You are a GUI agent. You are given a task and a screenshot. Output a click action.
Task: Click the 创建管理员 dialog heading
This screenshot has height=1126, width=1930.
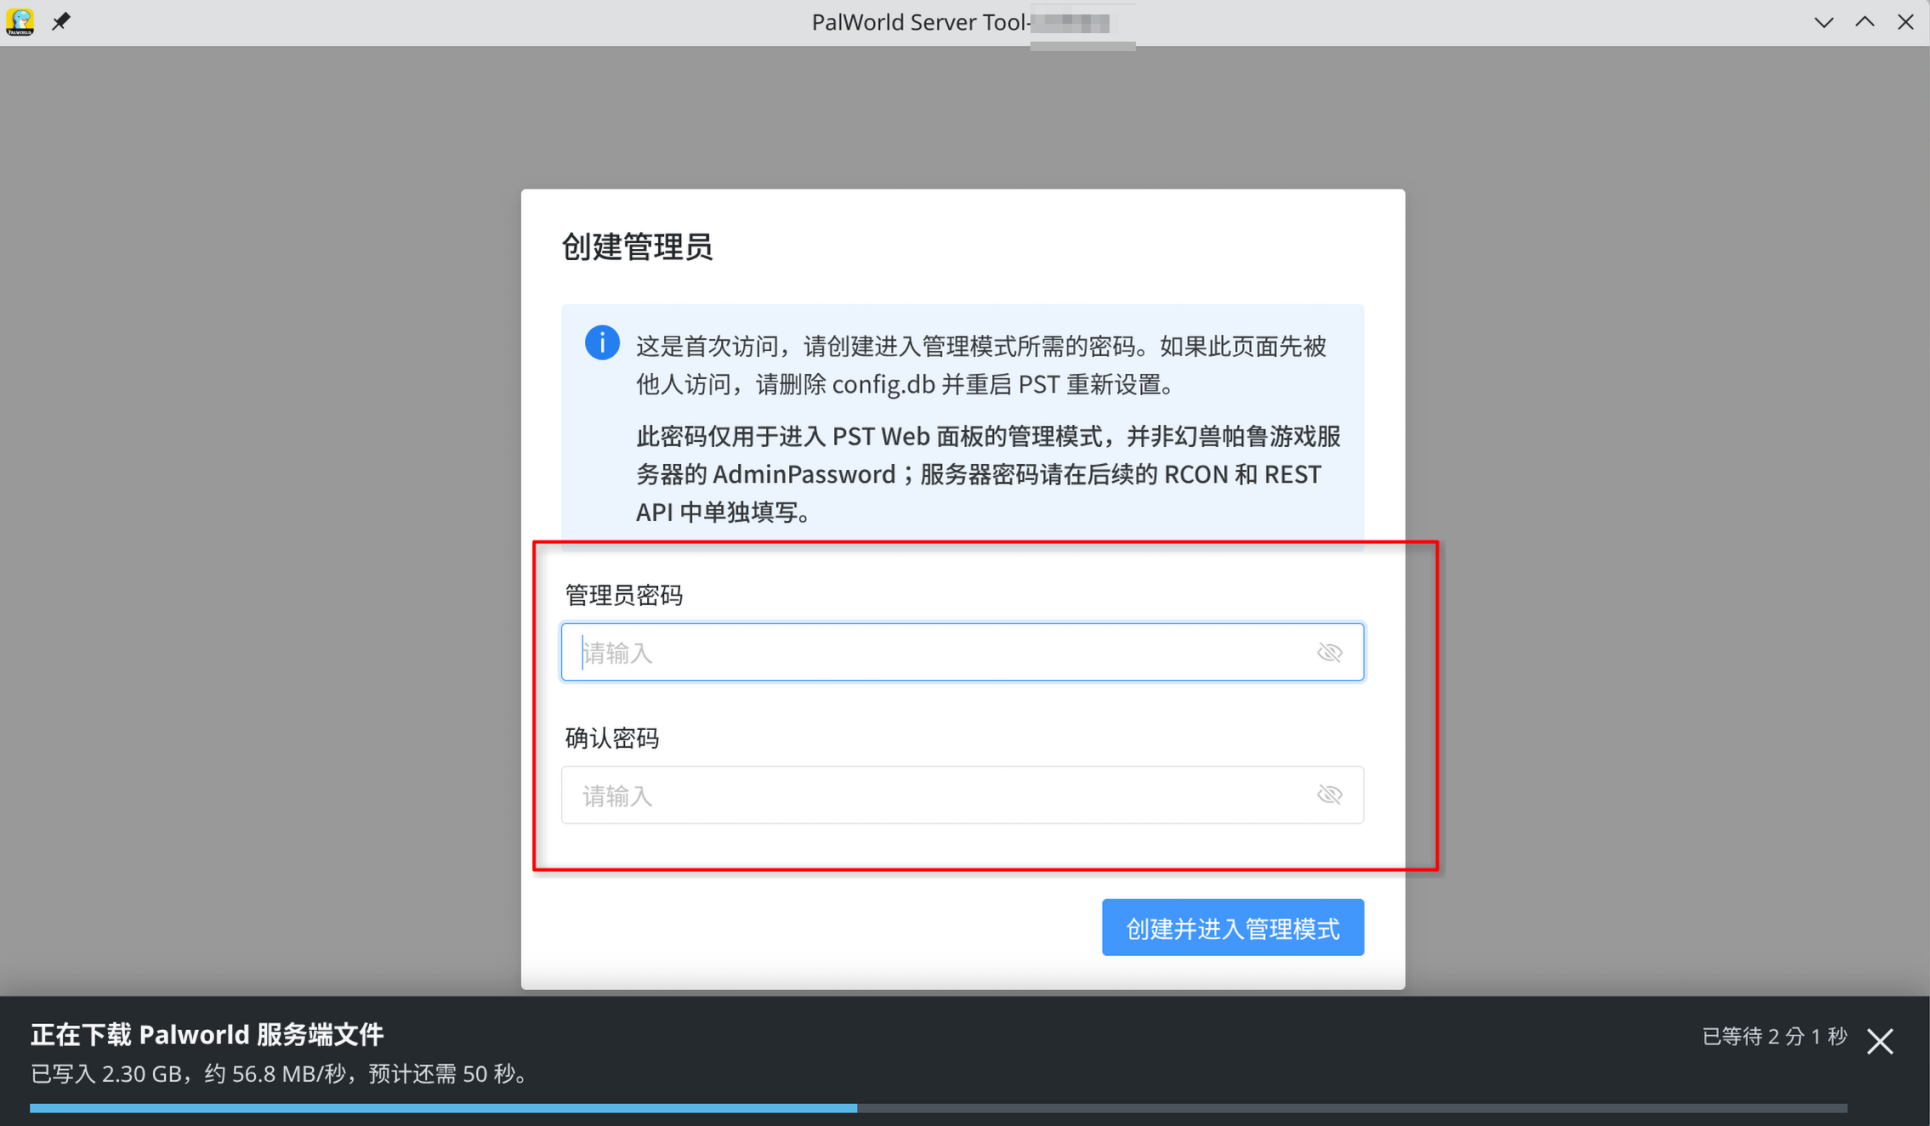(x=637, y=247)
